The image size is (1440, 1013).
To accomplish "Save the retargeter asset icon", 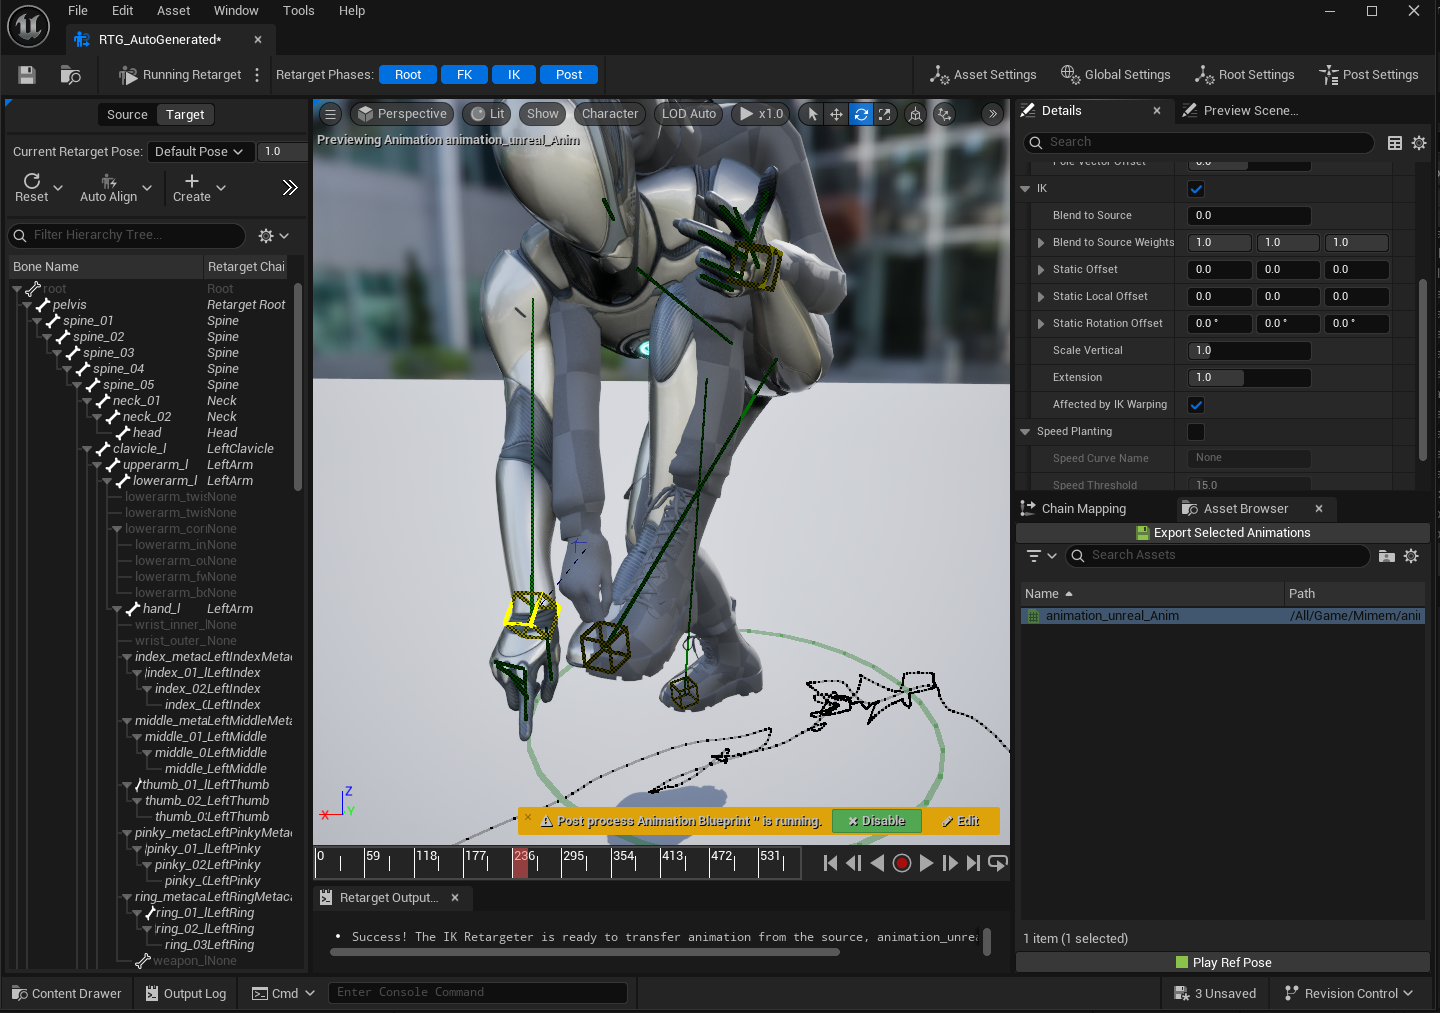I will pyautogui.click(x=27, y=75).
